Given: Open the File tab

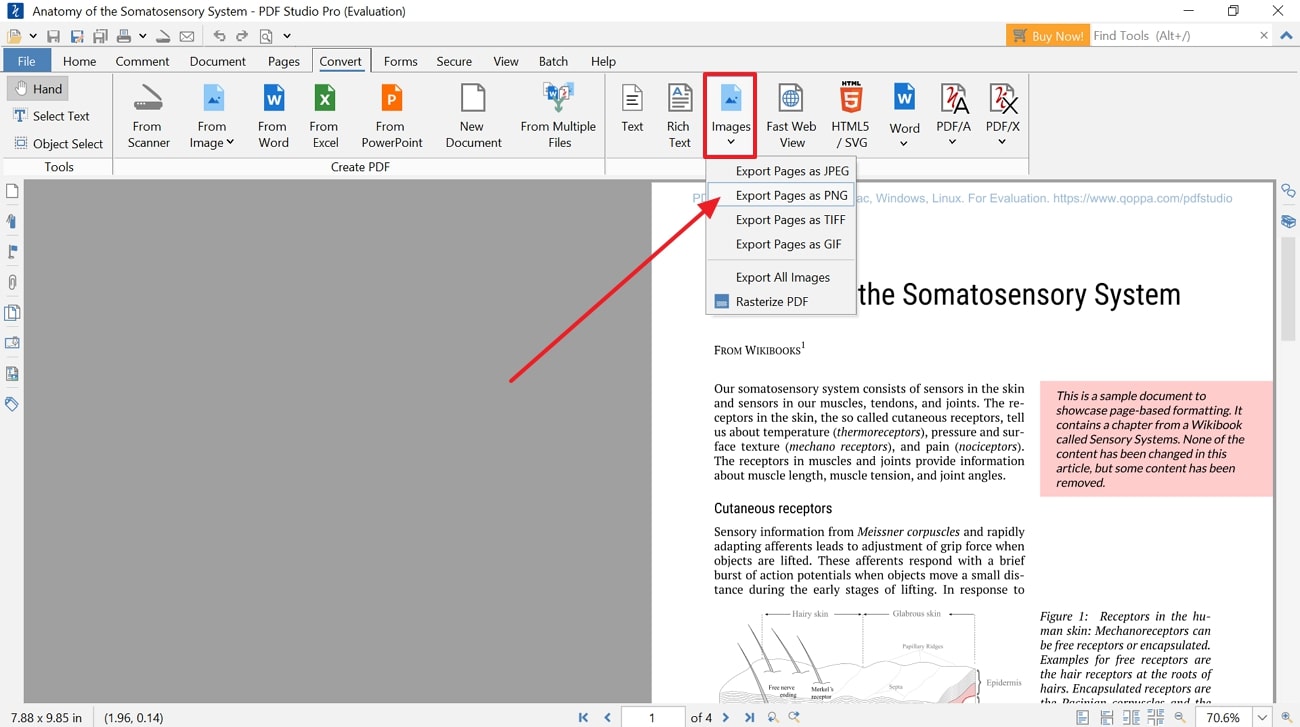Looking at the screenshot, I should (27, 61).
